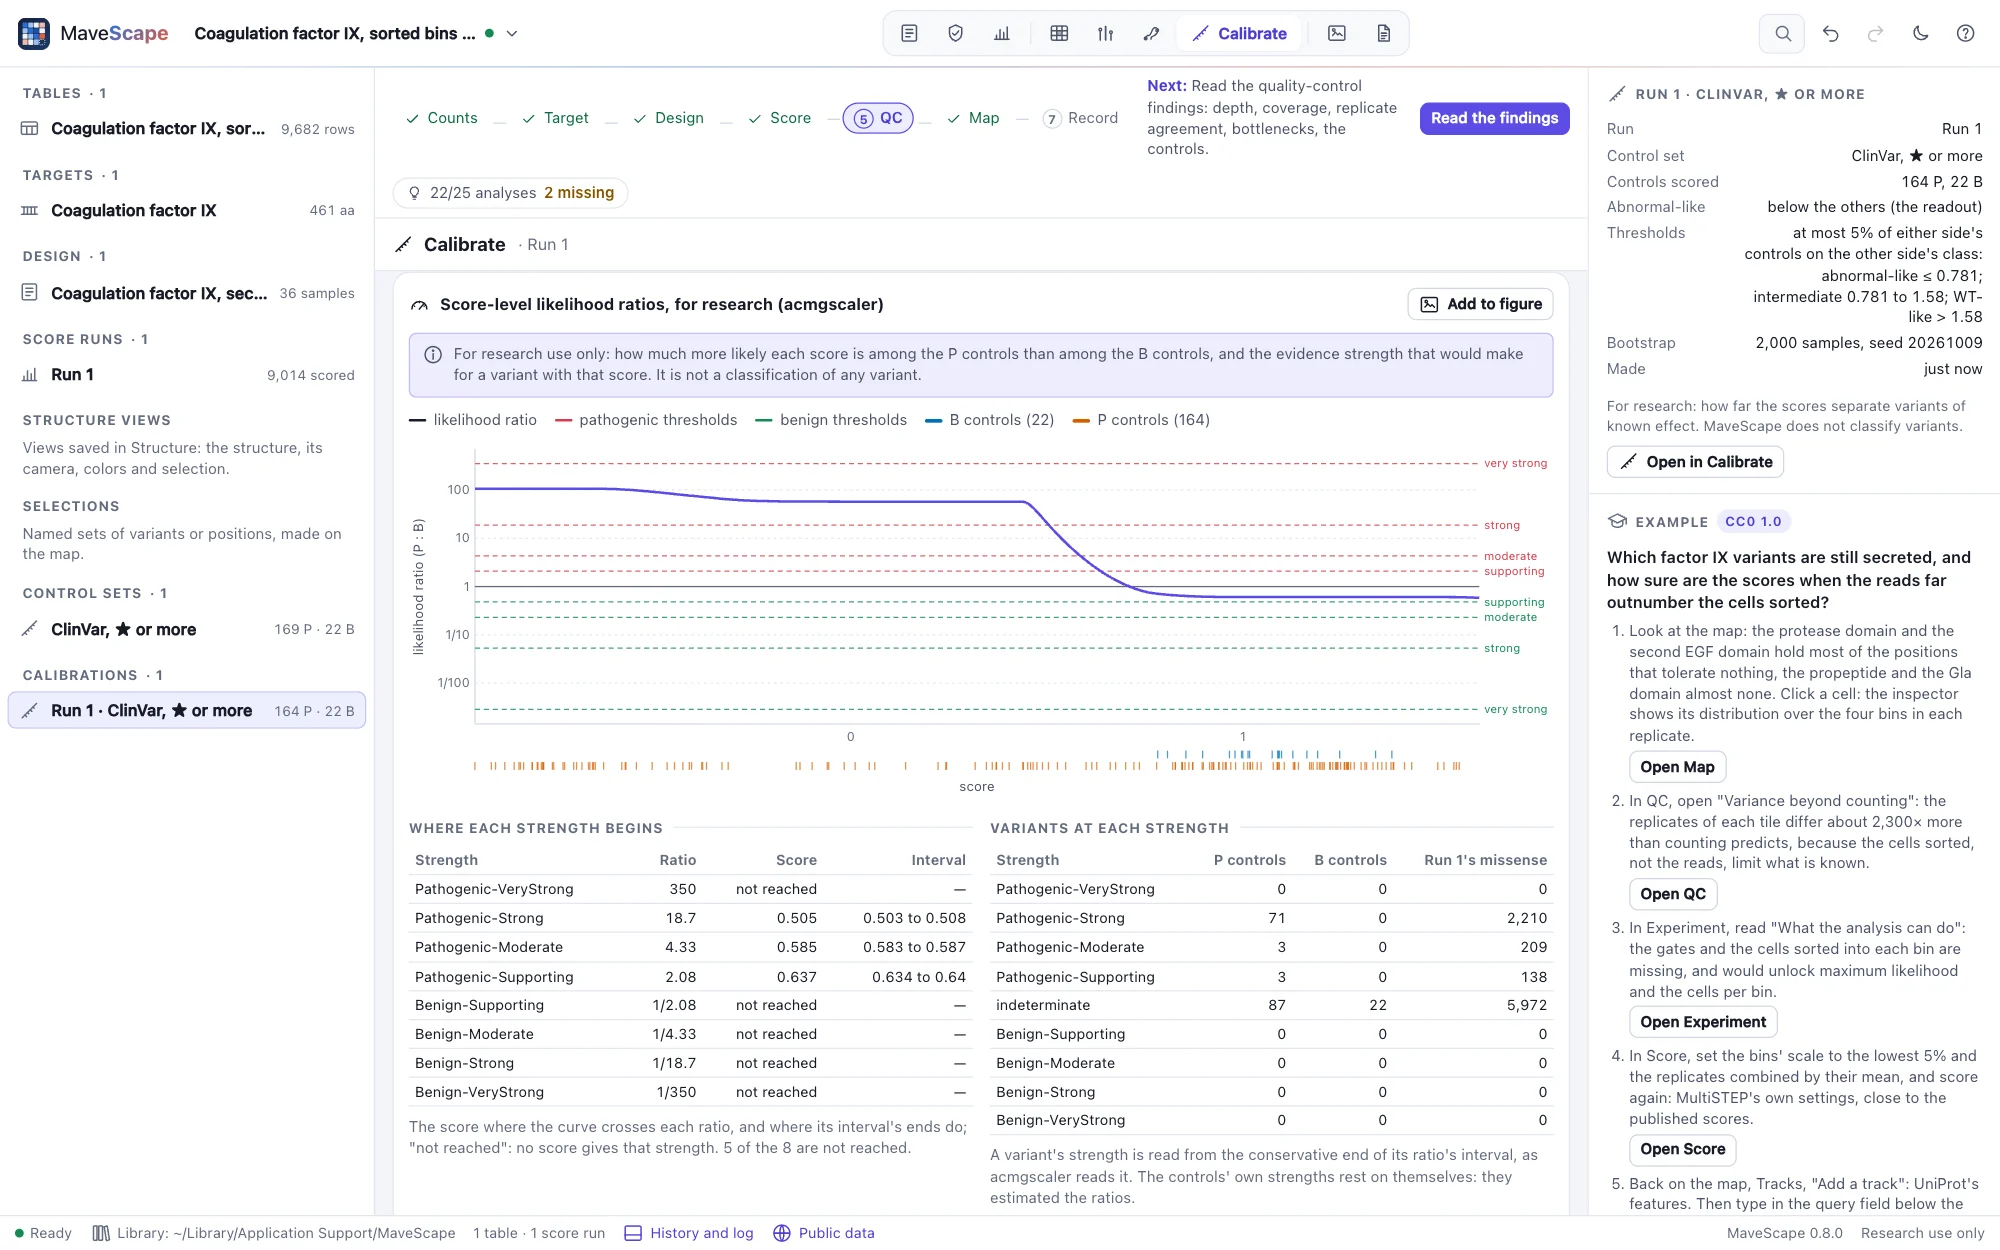
Task: Open the Structure icon left of Calibrate
Action: tap(1151, 33)
